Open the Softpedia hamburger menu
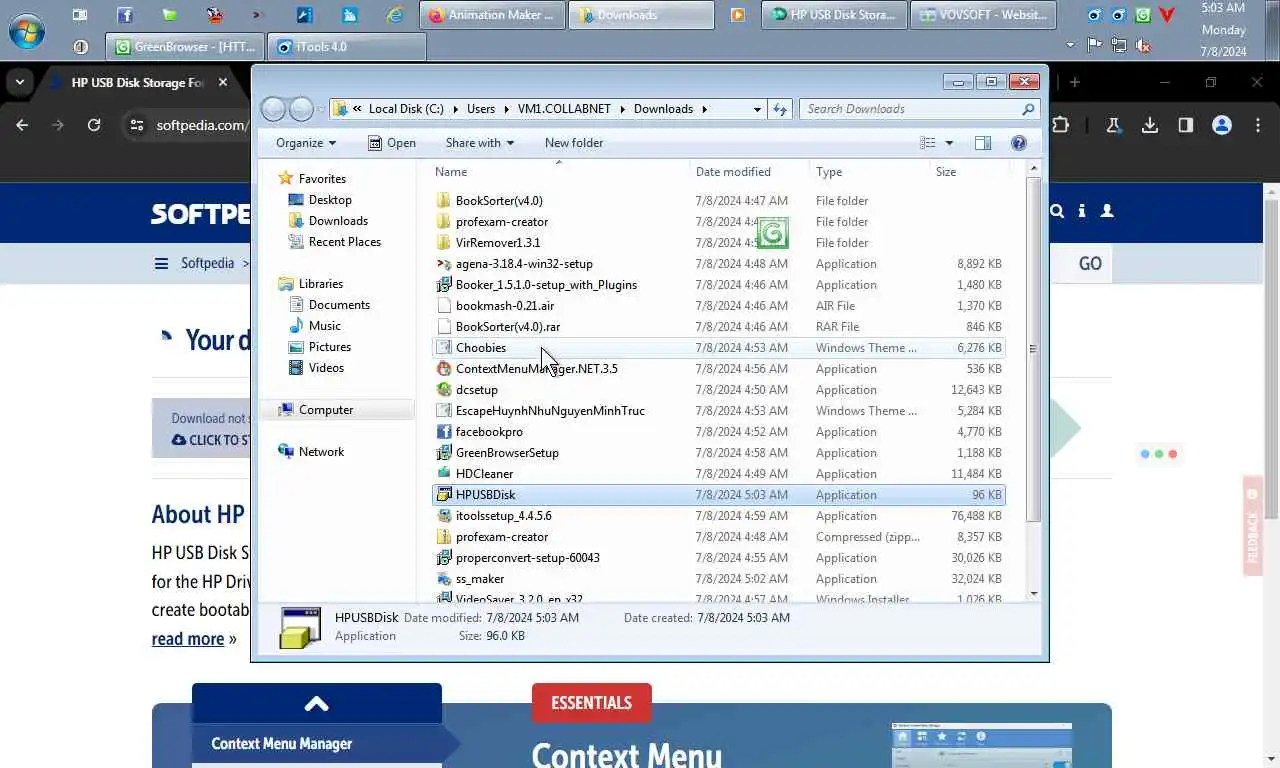Image resolution: width=1280 pixels, height=768 pixels. point(161,263)
